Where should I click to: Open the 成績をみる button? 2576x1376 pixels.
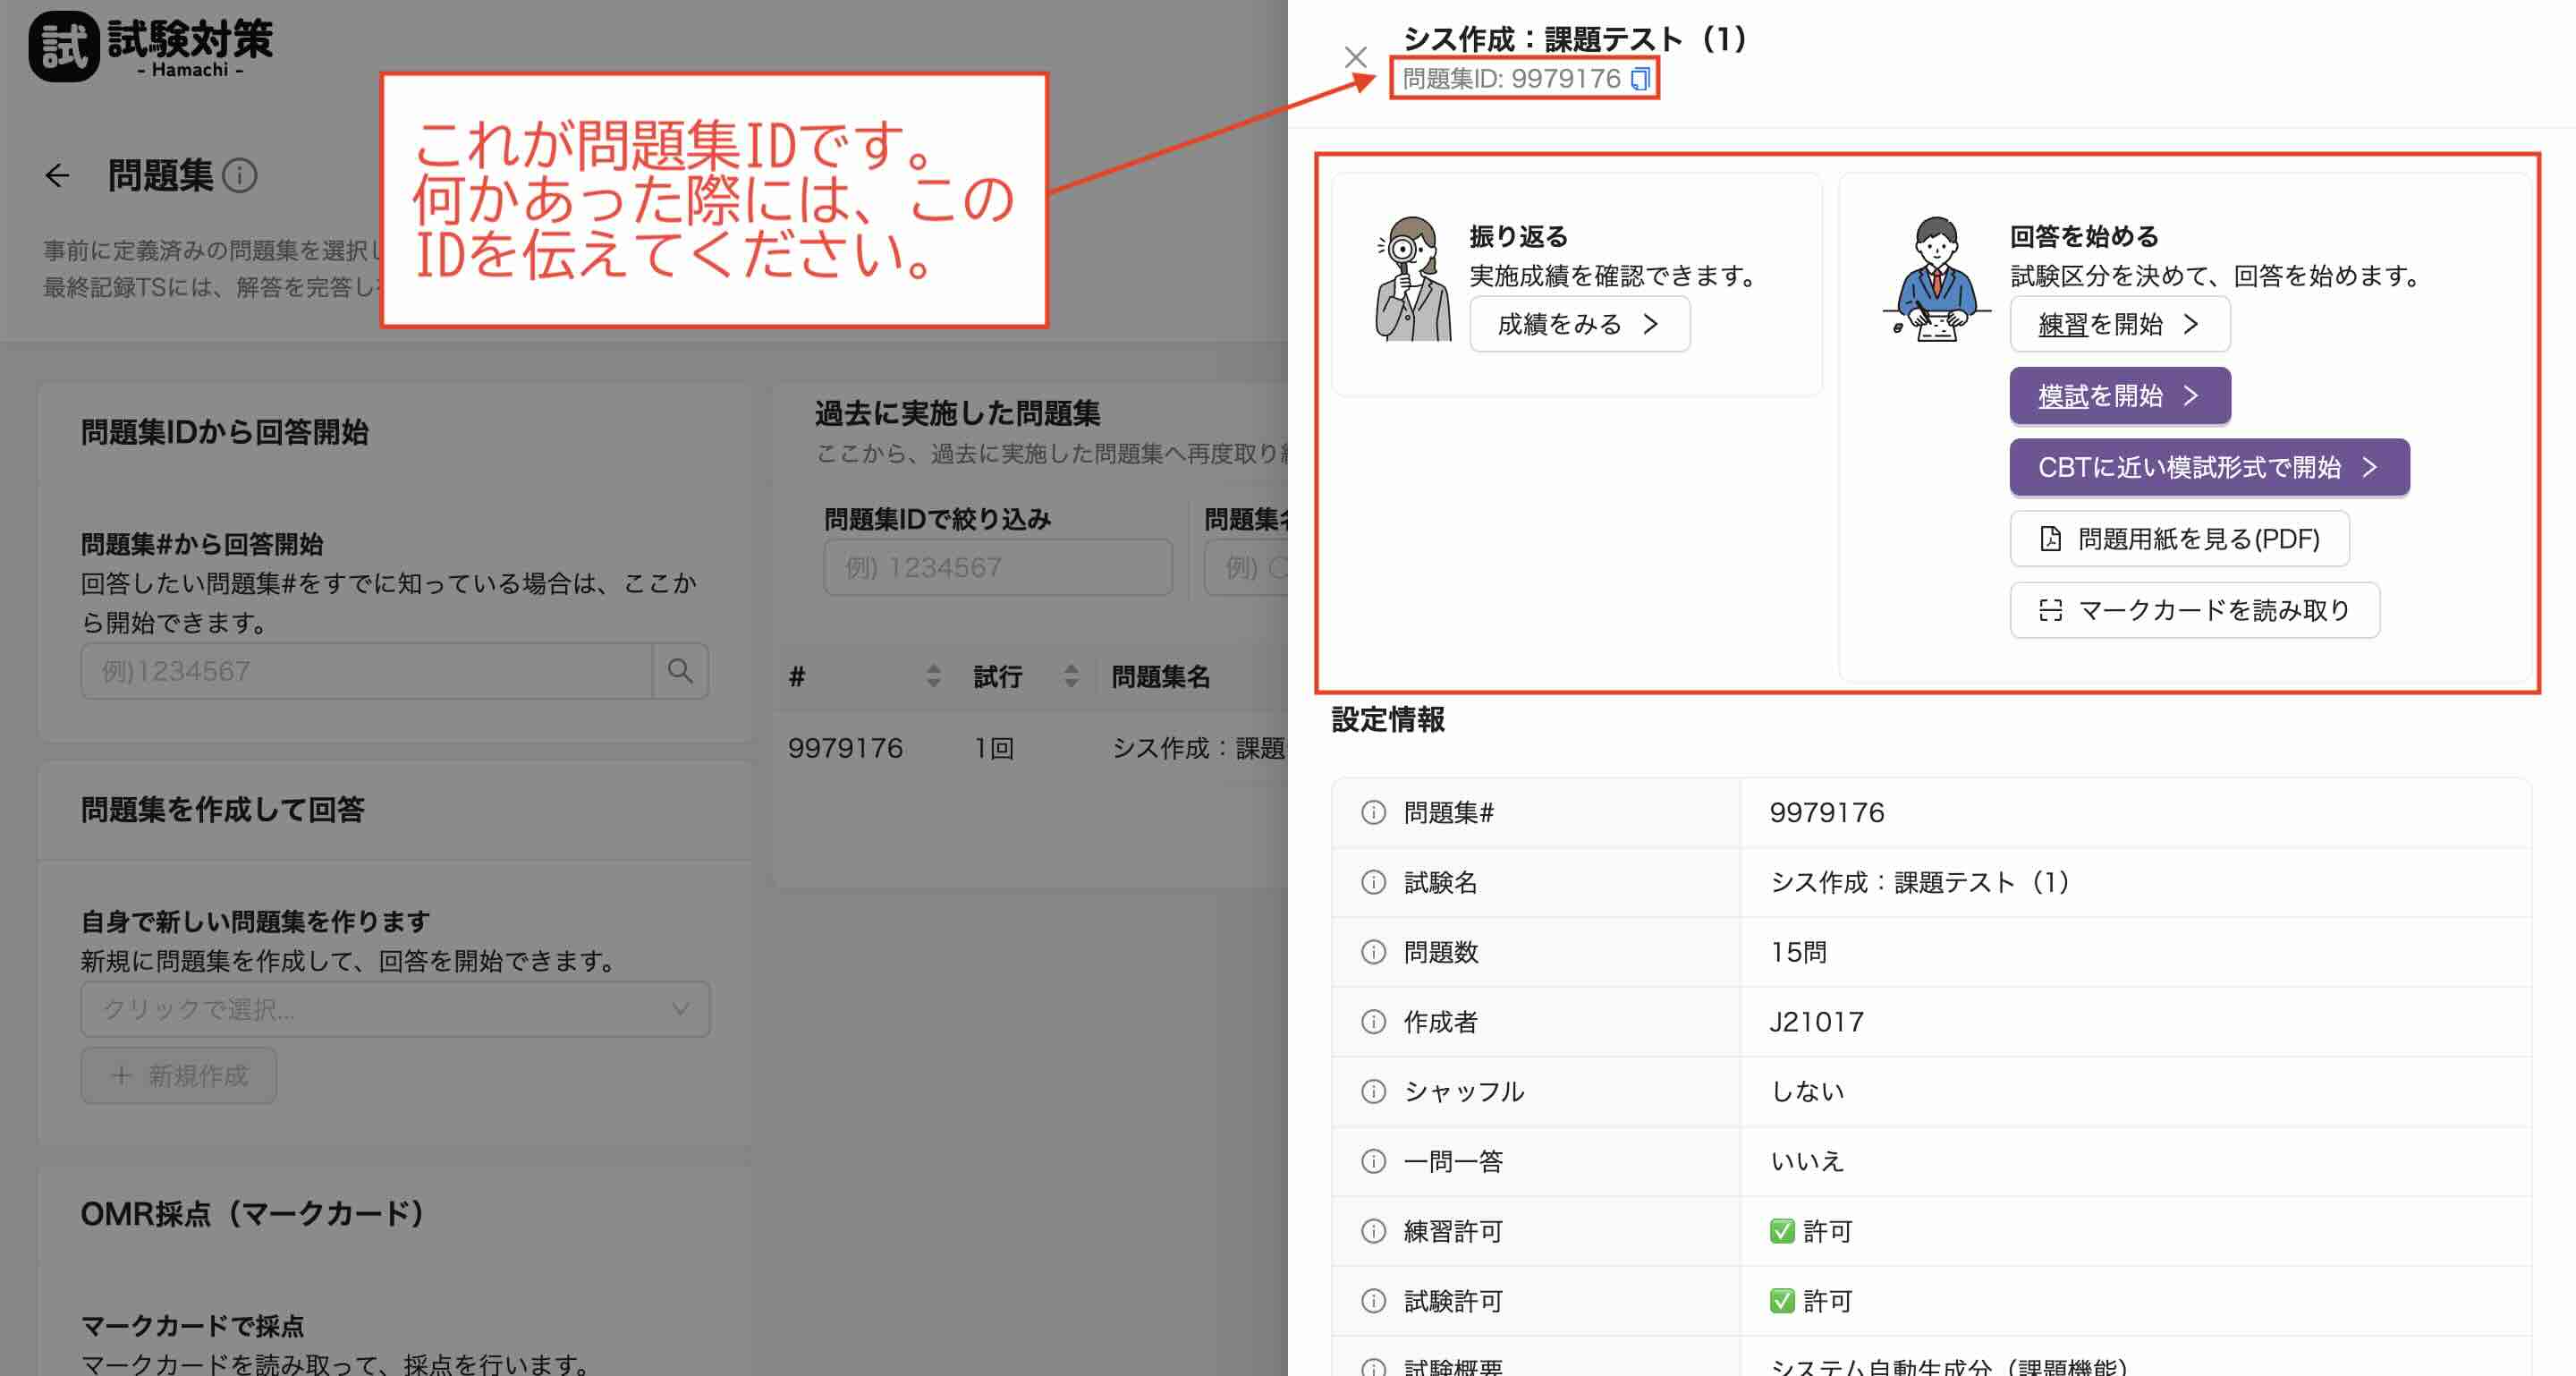1579,324
